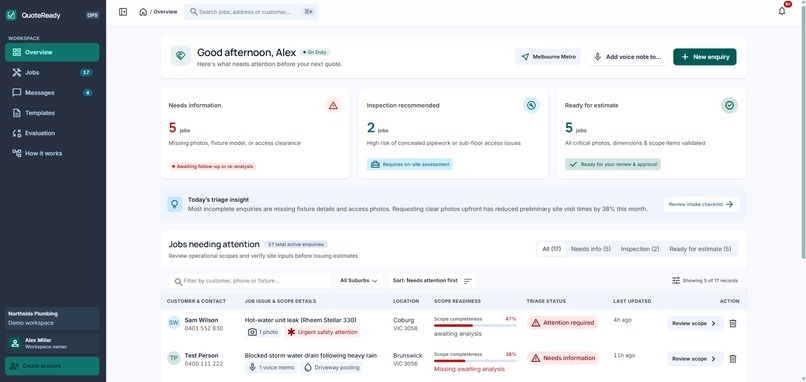Click the Filter by customer, phone or fixture field
Screen dimensions: 806x382
pyautogui.click(x=249, y=281)
